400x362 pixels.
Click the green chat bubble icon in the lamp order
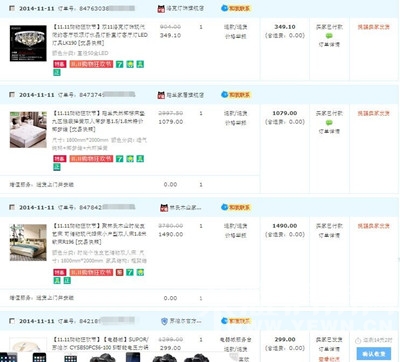click(x=329, y=36)
